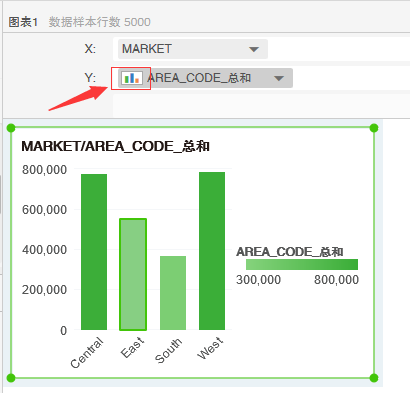This screenshot has height=393, width=410.
Task: Click the legend title AREA_CODE_总和
Action: click(290, 252)
